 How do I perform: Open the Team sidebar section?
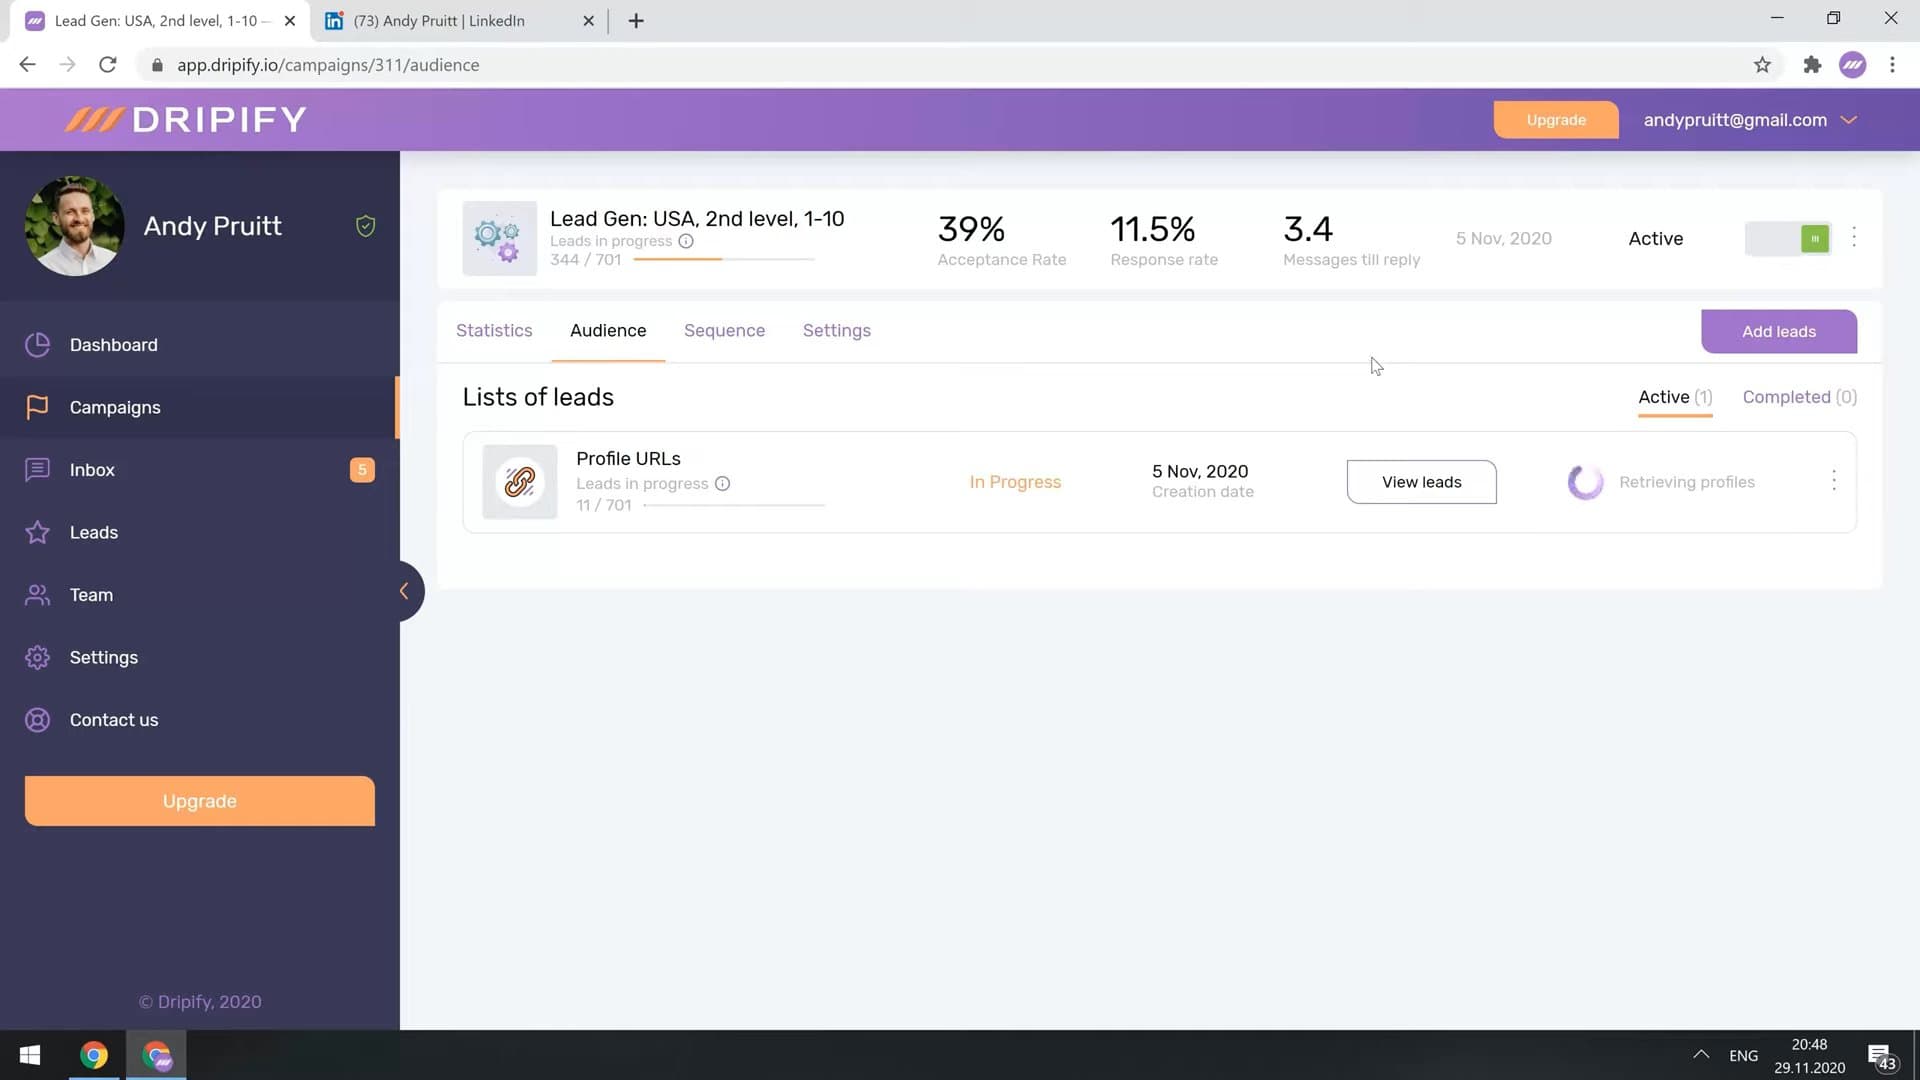(x=91, y=594)
